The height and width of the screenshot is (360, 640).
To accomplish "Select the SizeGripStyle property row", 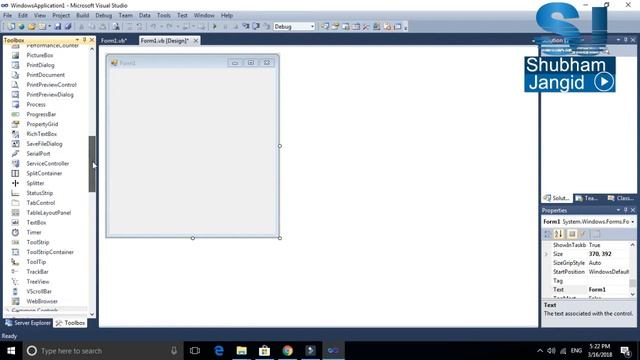I will pyautogui.click(x=586, y=263).
